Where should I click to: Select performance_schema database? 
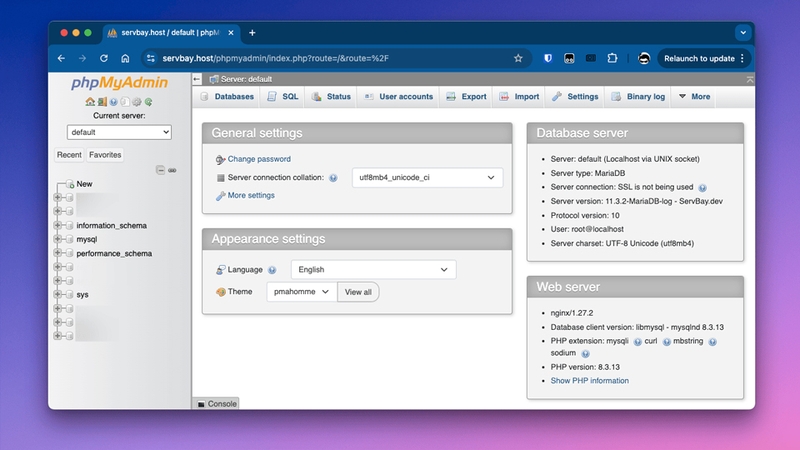[x=114, y=253]
